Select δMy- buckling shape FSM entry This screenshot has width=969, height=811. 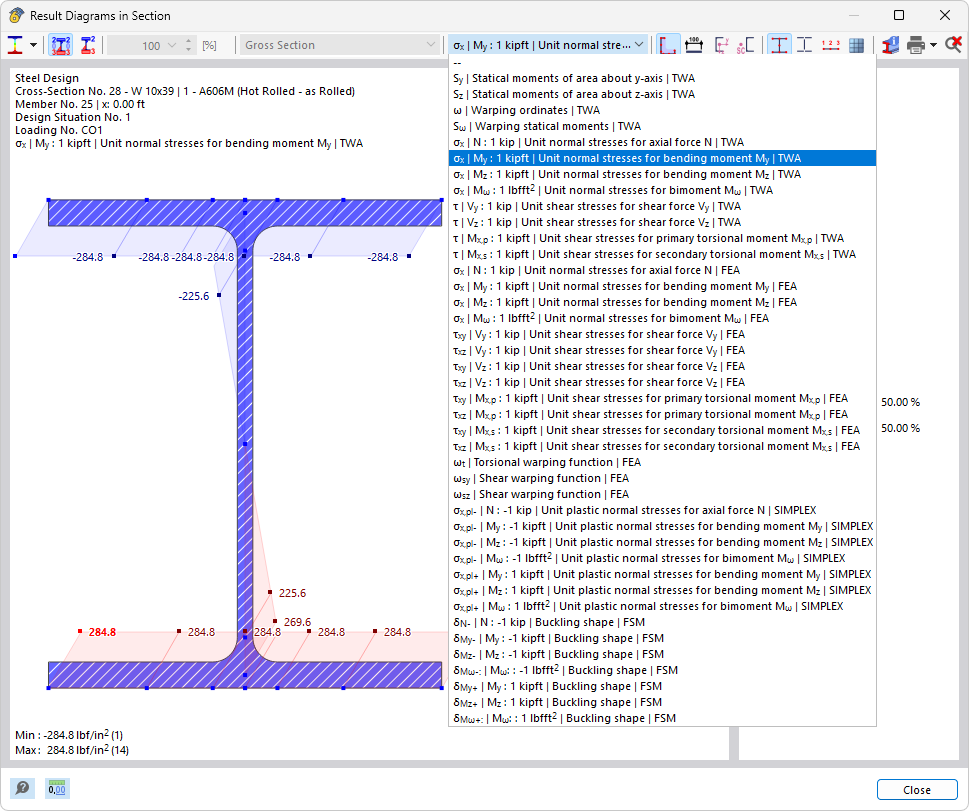(662, 639)
